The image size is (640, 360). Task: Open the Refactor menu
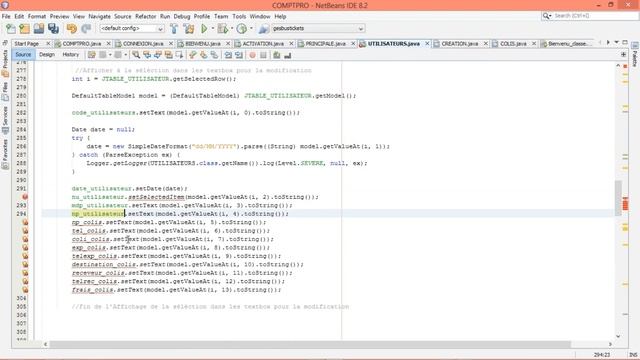(x=145, y=16)
